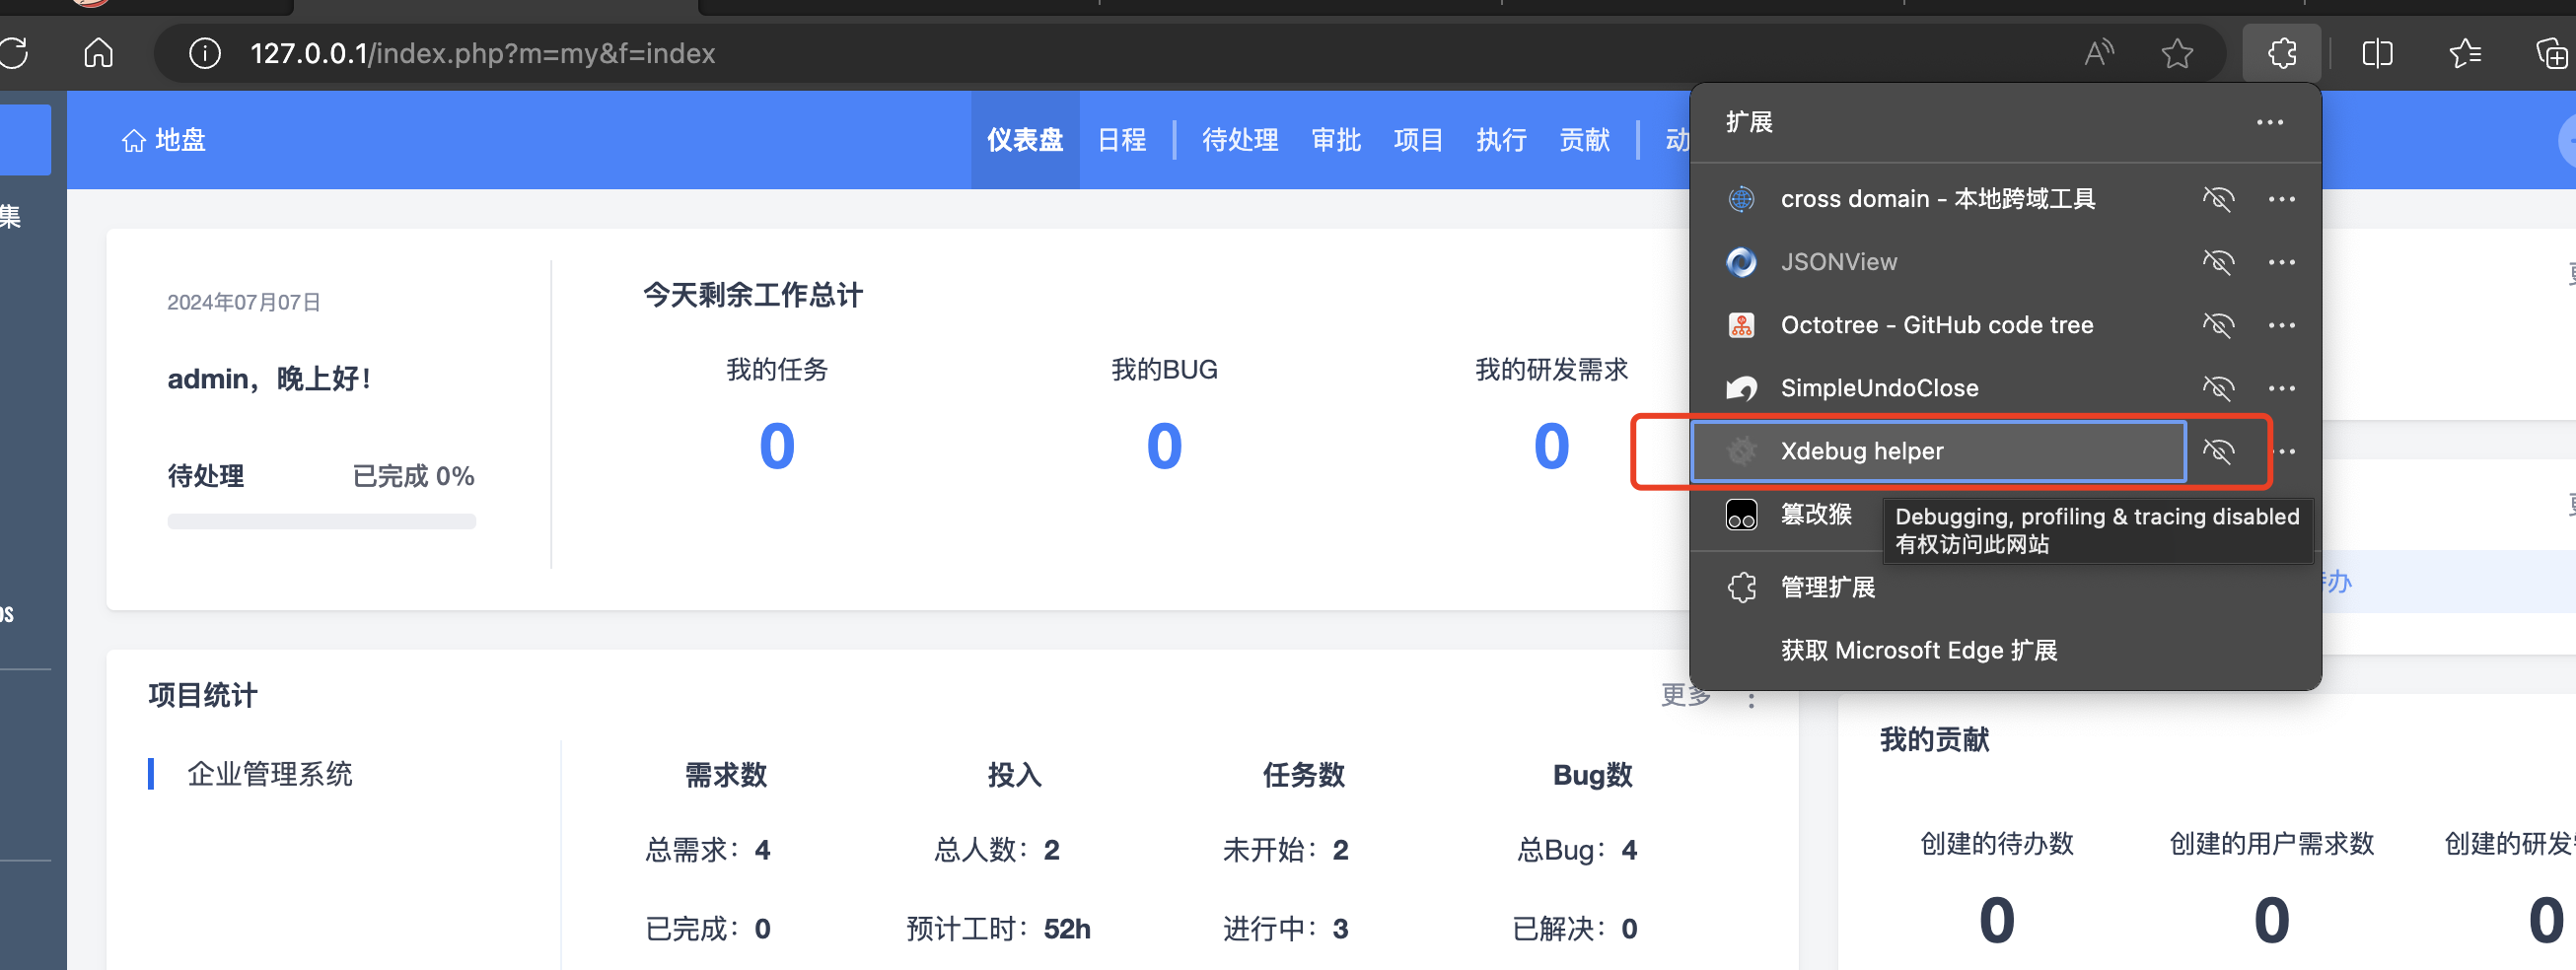Toggle toolbar visibility for JSONView extension
The width and height of the screenshot is (2576, 970).
[x=2218, y=262]
